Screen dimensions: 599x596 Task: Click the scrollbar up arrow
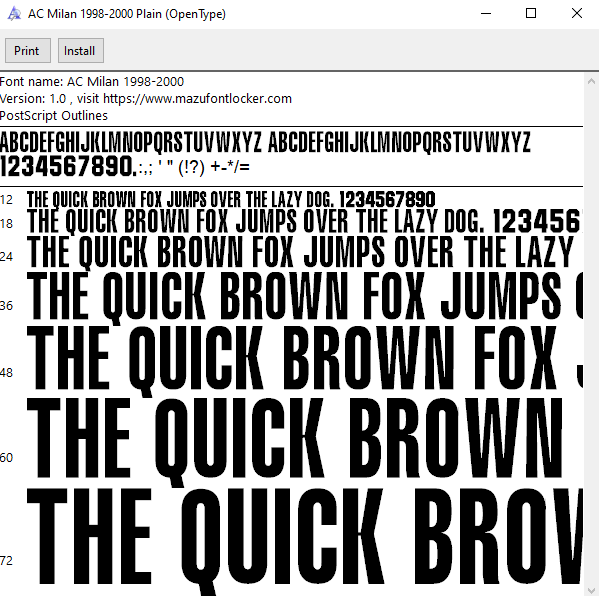(591, 81)
